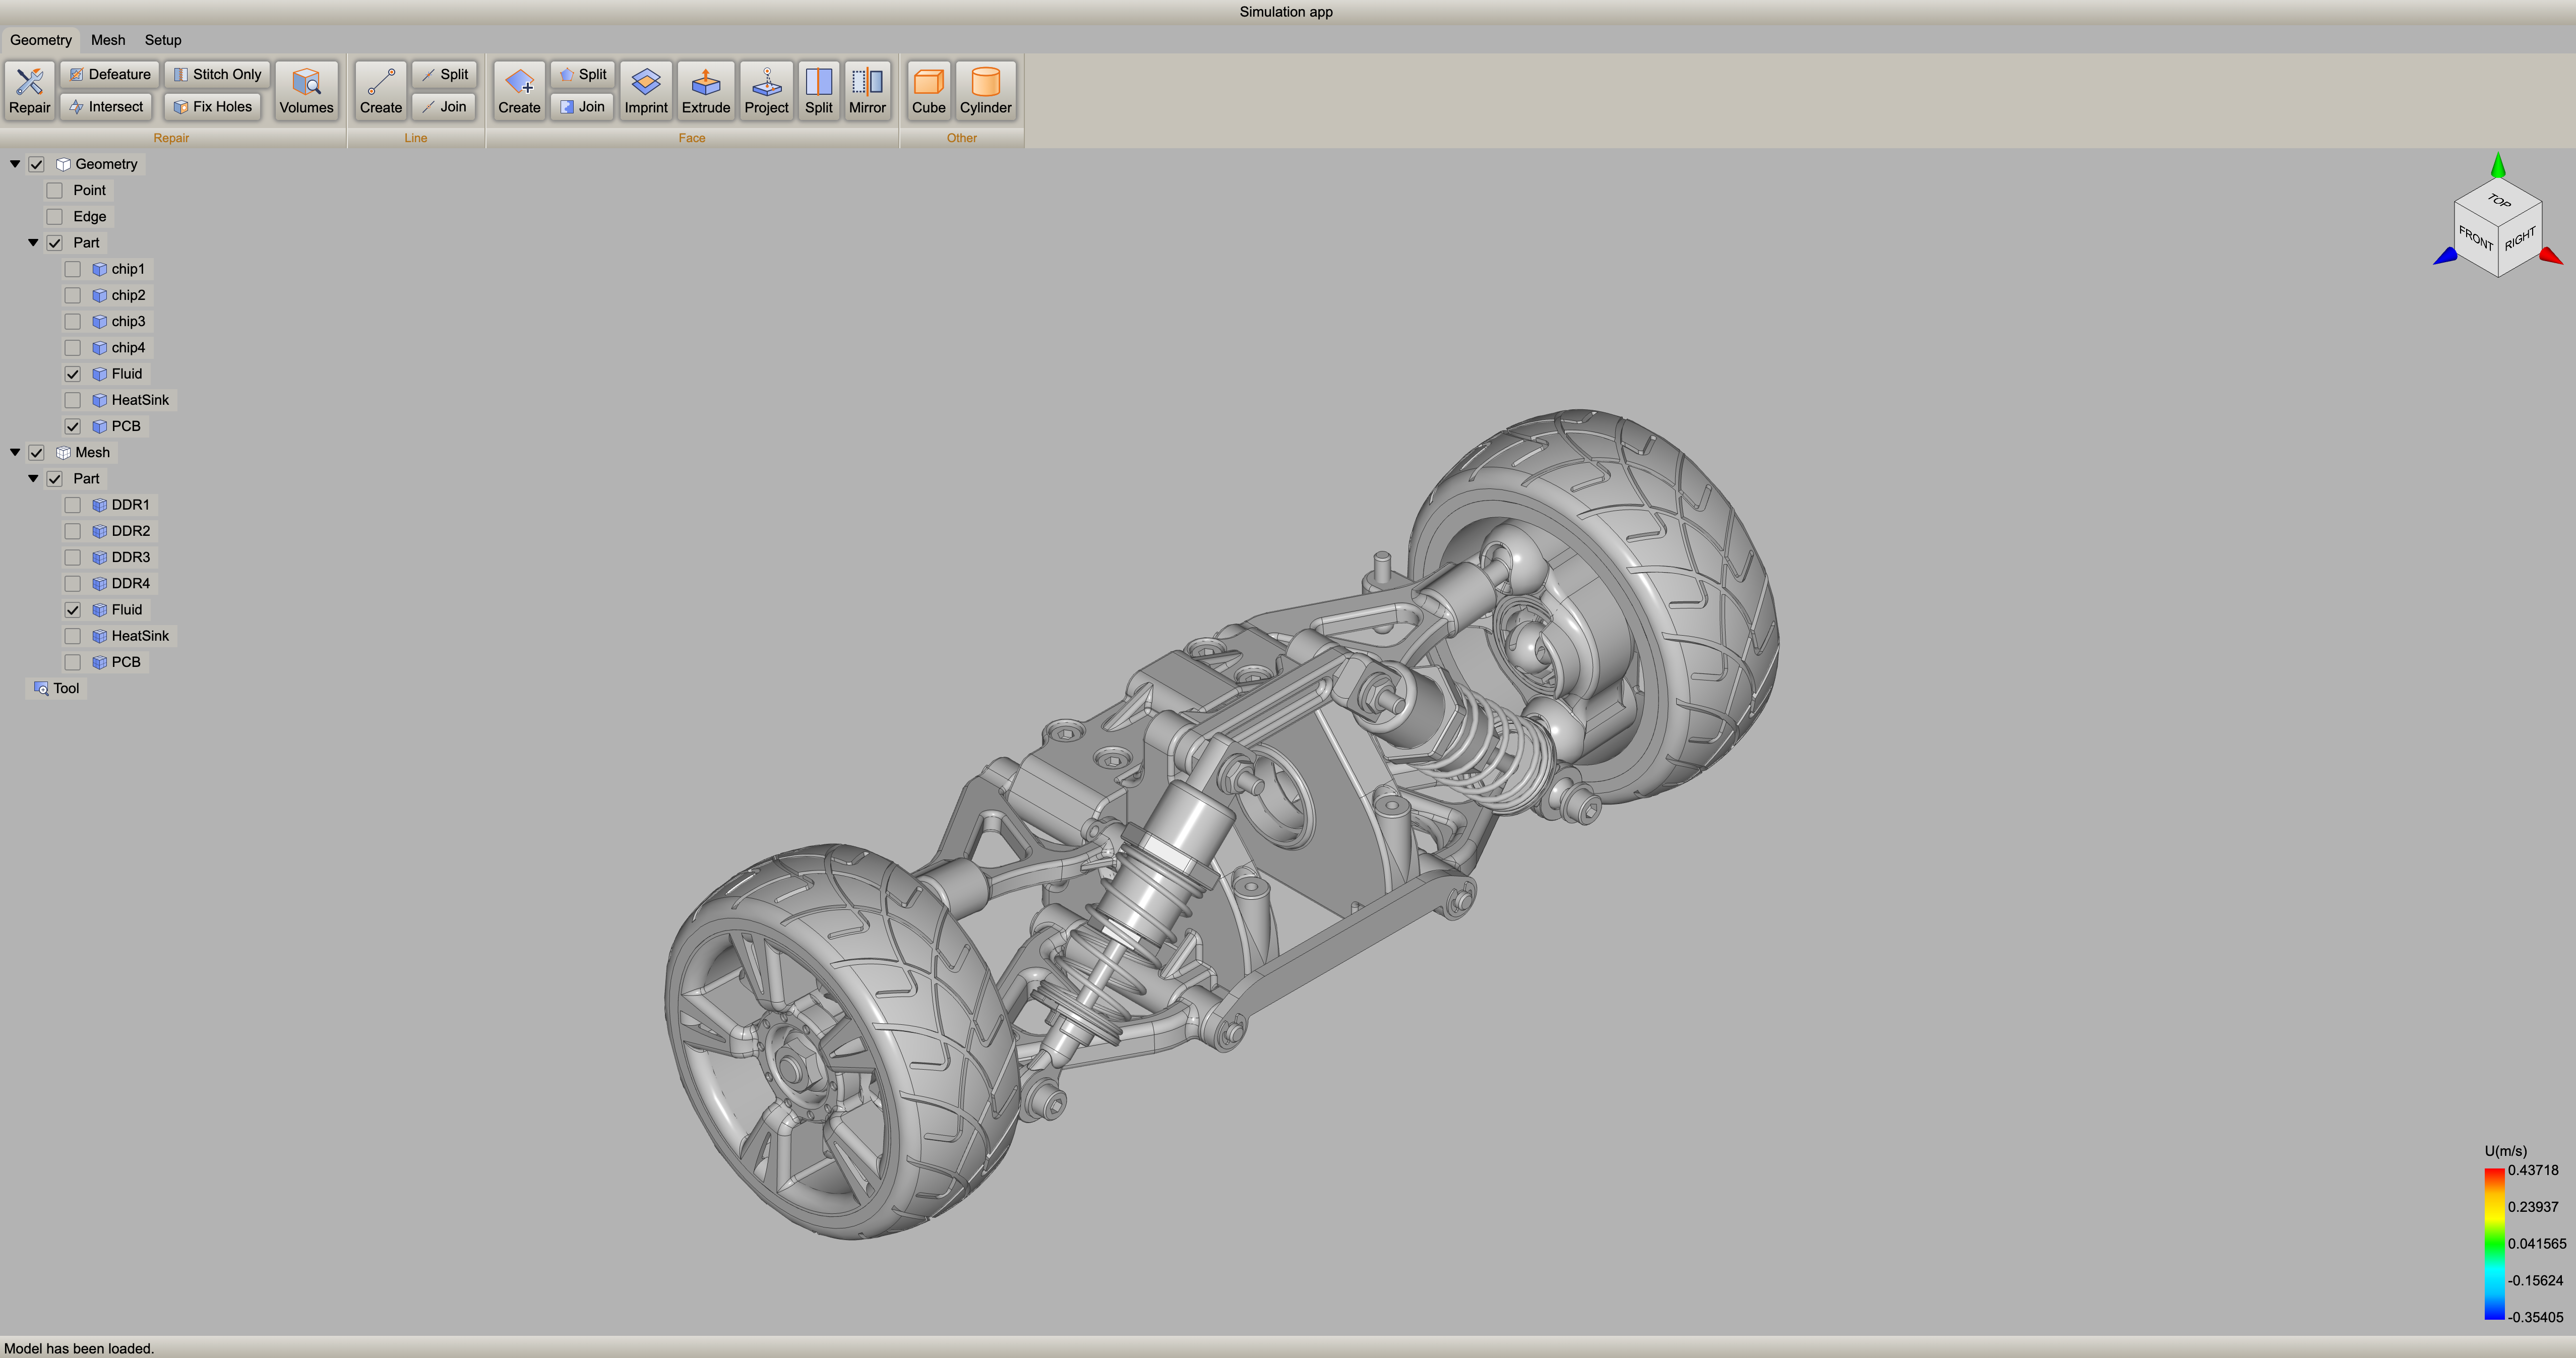This screenshot has width=2576, height=1358.
Task: Click the Extrude face tool
Action: [705, 90]
